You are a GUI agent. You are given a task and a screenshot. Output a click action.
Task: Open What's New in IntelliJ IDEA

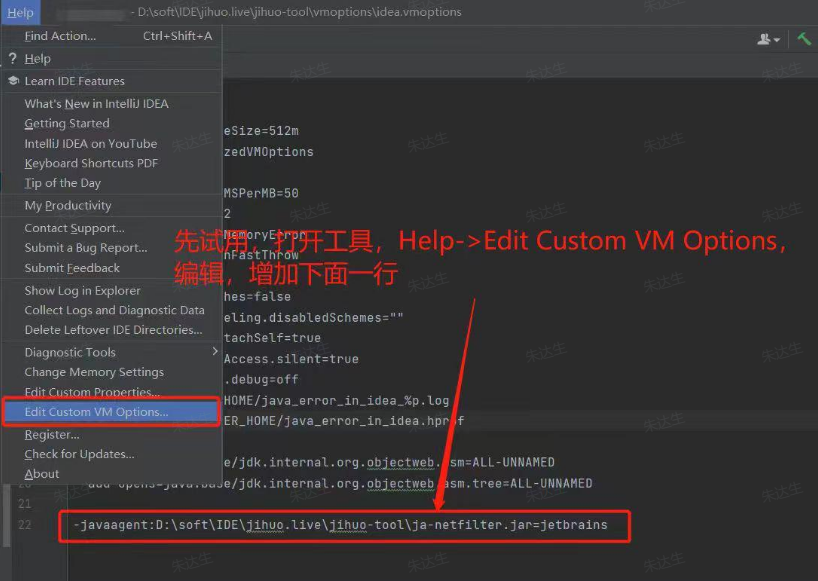tap(112, 104)
